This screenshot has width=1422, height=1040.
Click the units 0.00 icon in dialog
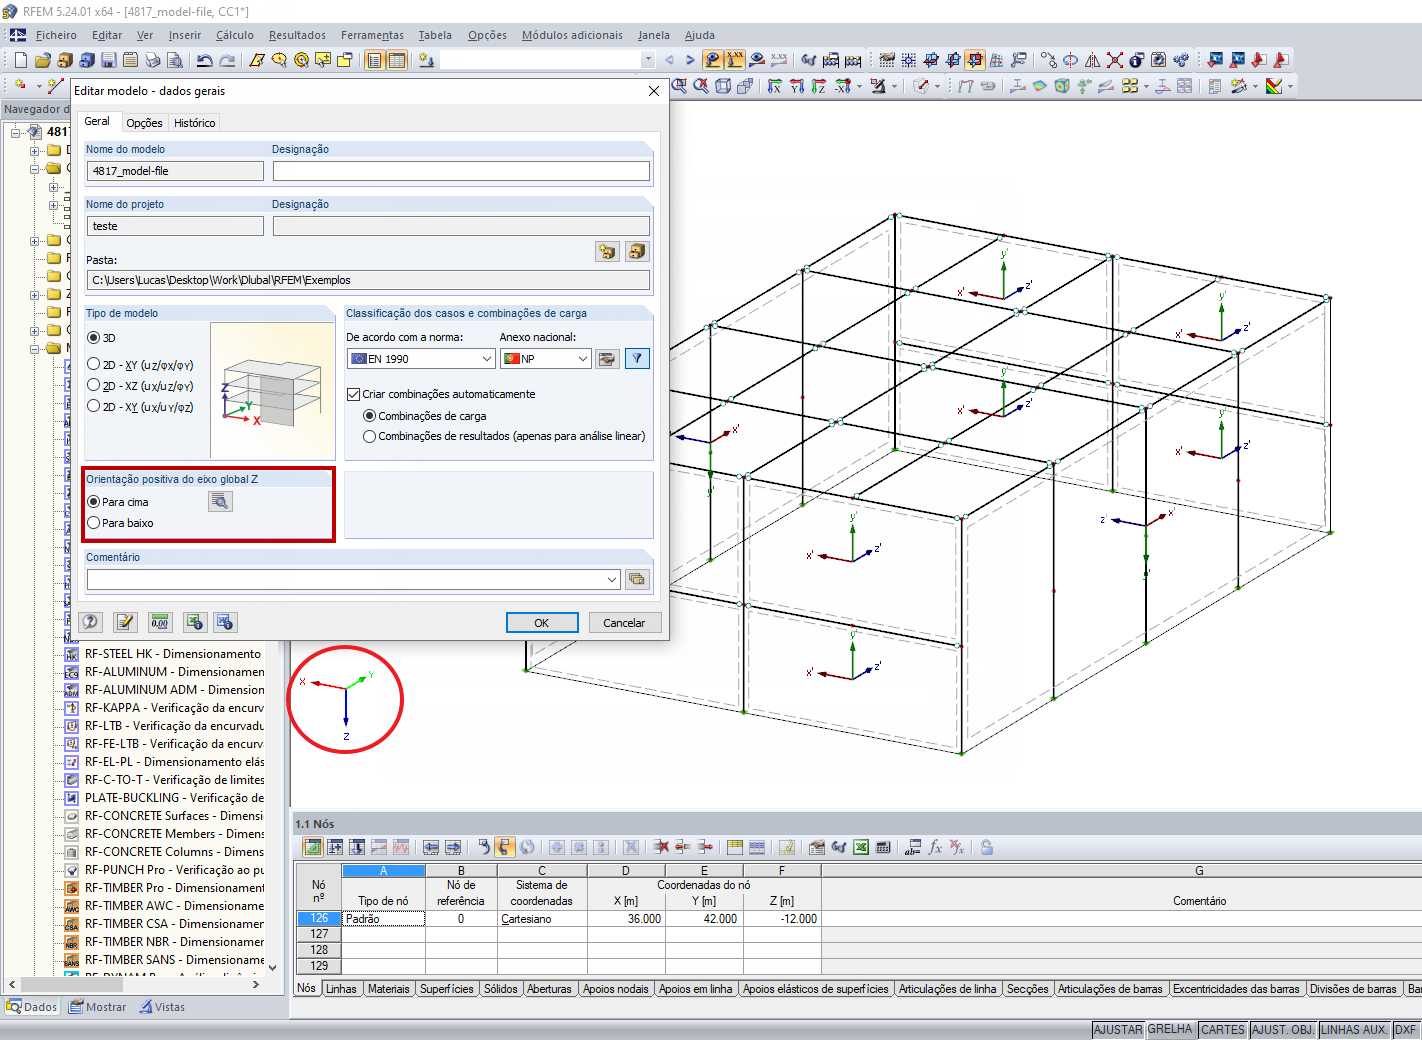pos(160,622)
